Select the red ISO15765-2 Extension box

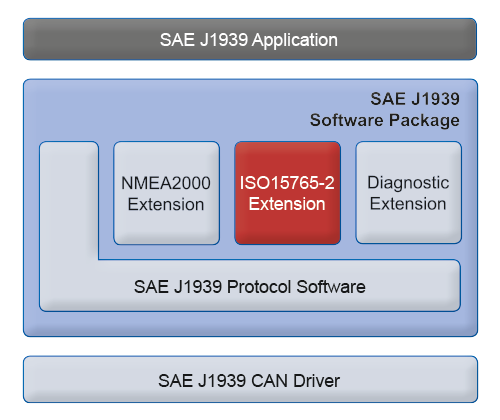[287, 193]
